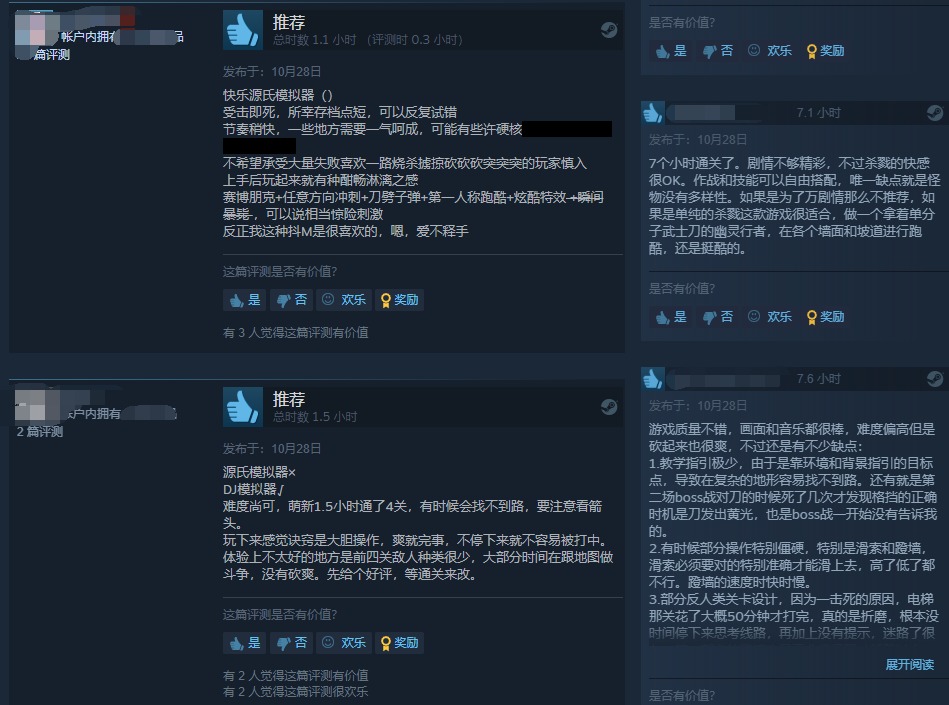Click the Steam logo icon in second review header
Screen dimensions: 949x705
[609, 407]
